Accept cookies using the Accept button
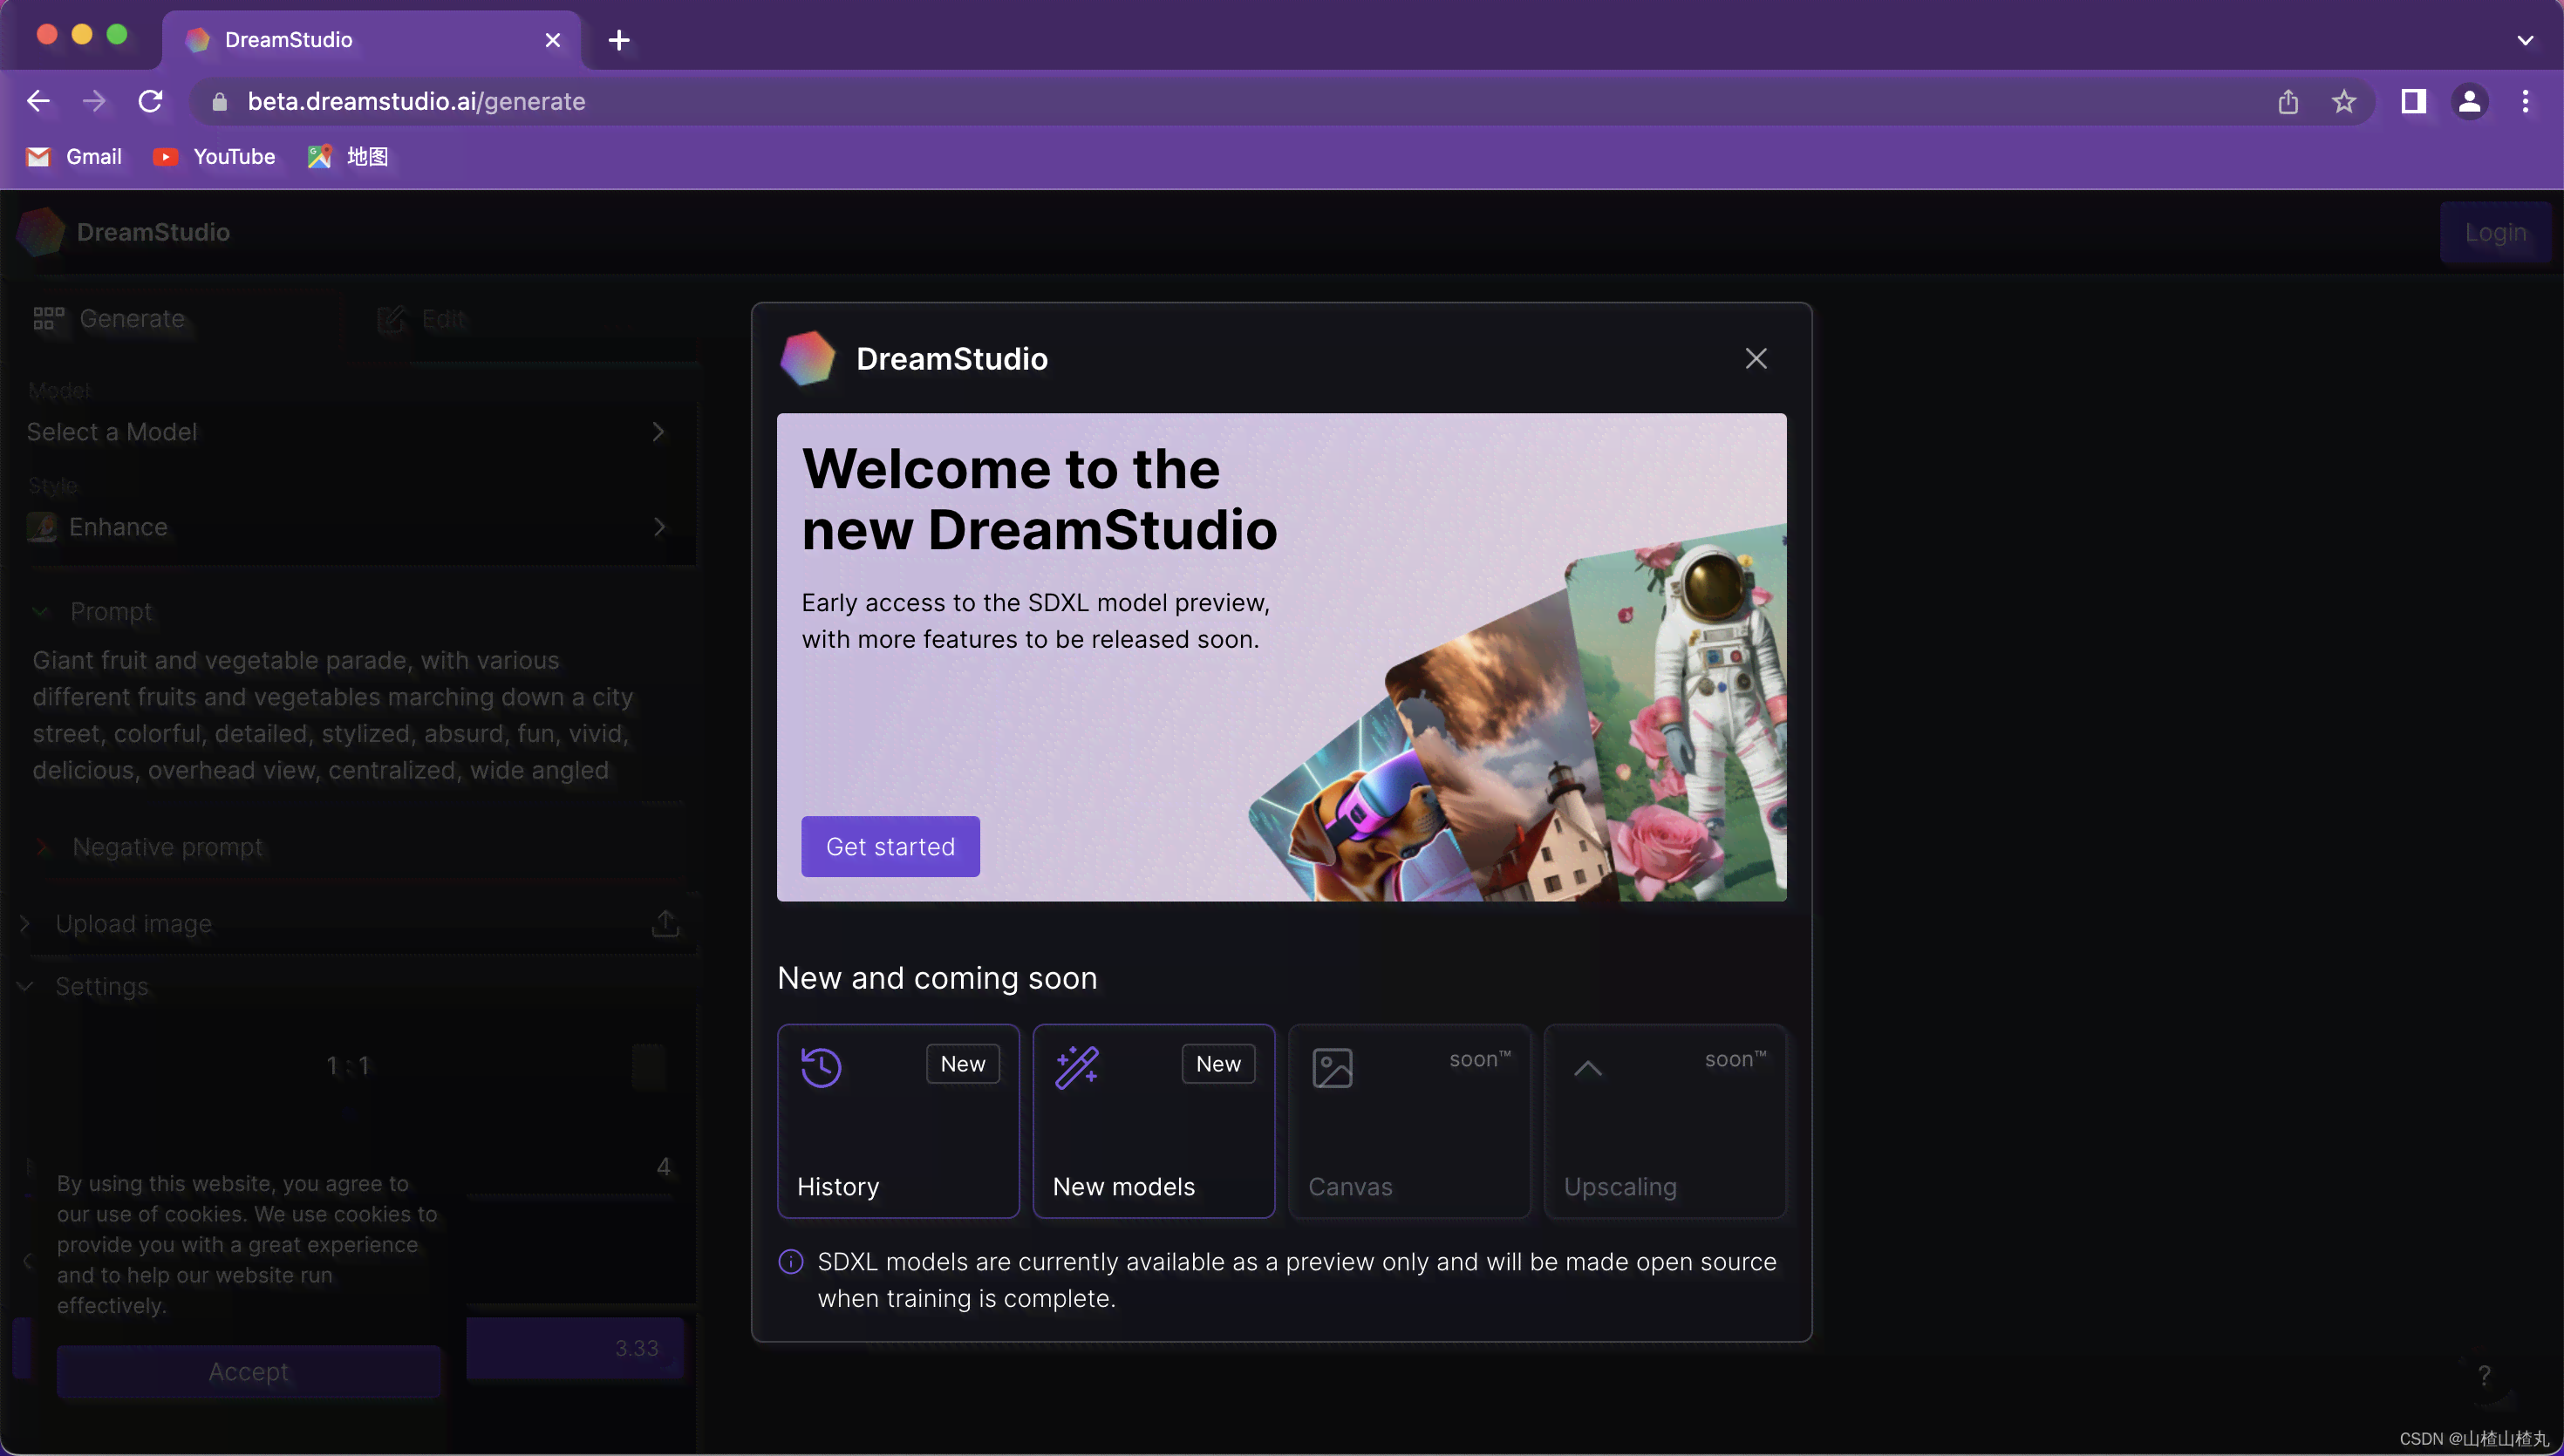 (249, 1370)
